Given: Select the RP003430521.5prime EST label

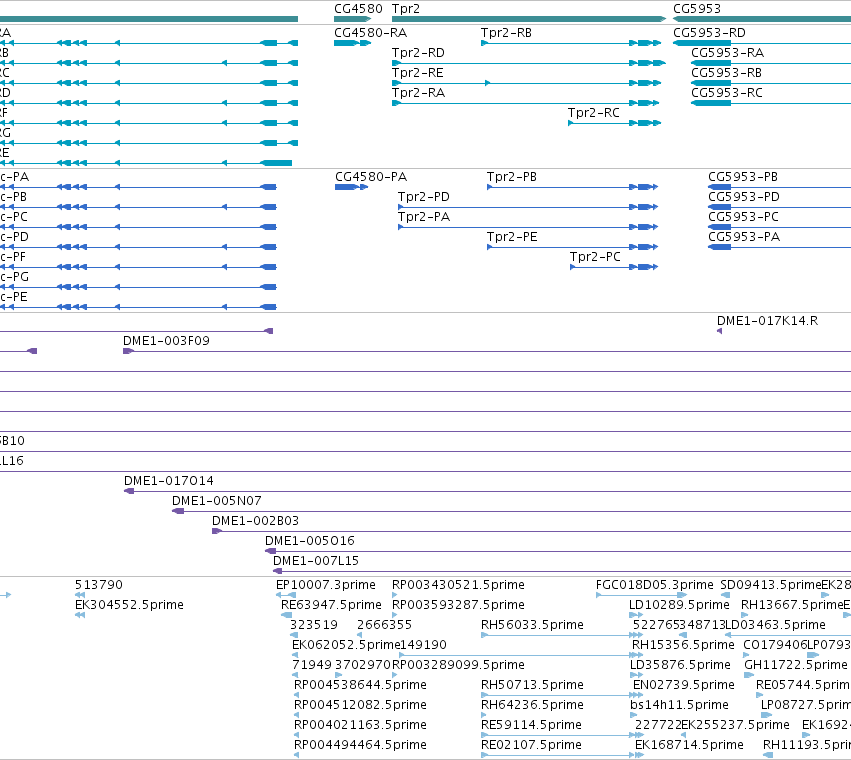Looking at the screenshot, I should click(x=458, y=585).
